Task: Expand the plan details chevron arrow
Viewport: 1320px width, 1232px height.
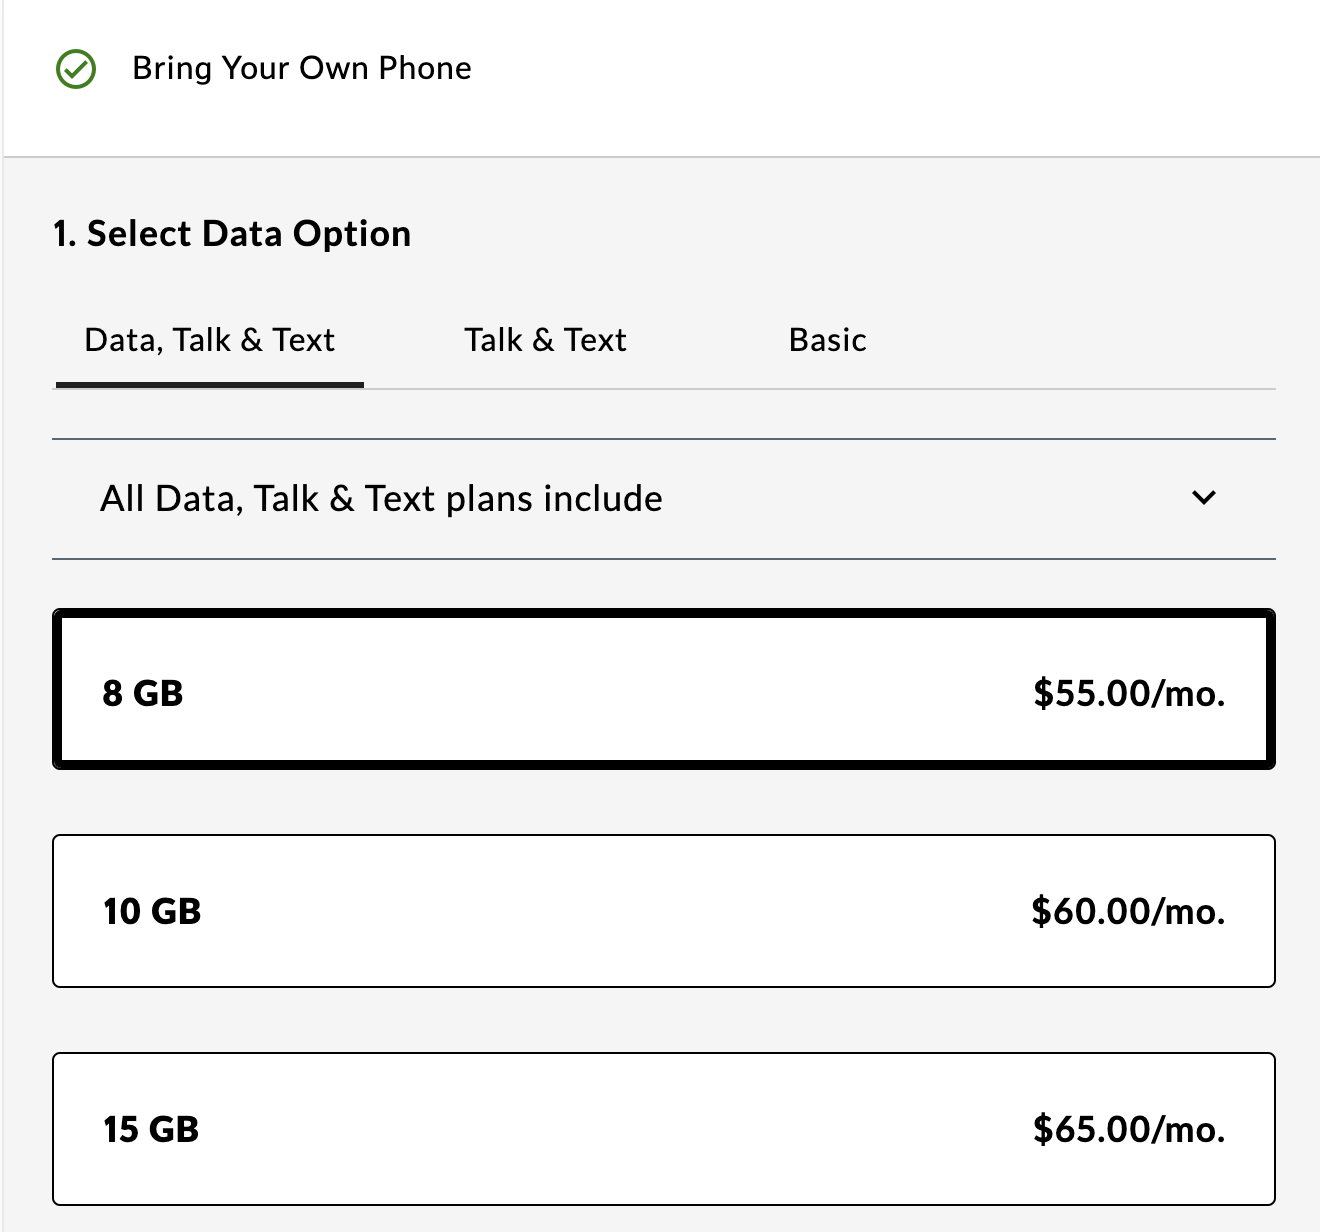Action: tap(1204, 497)
